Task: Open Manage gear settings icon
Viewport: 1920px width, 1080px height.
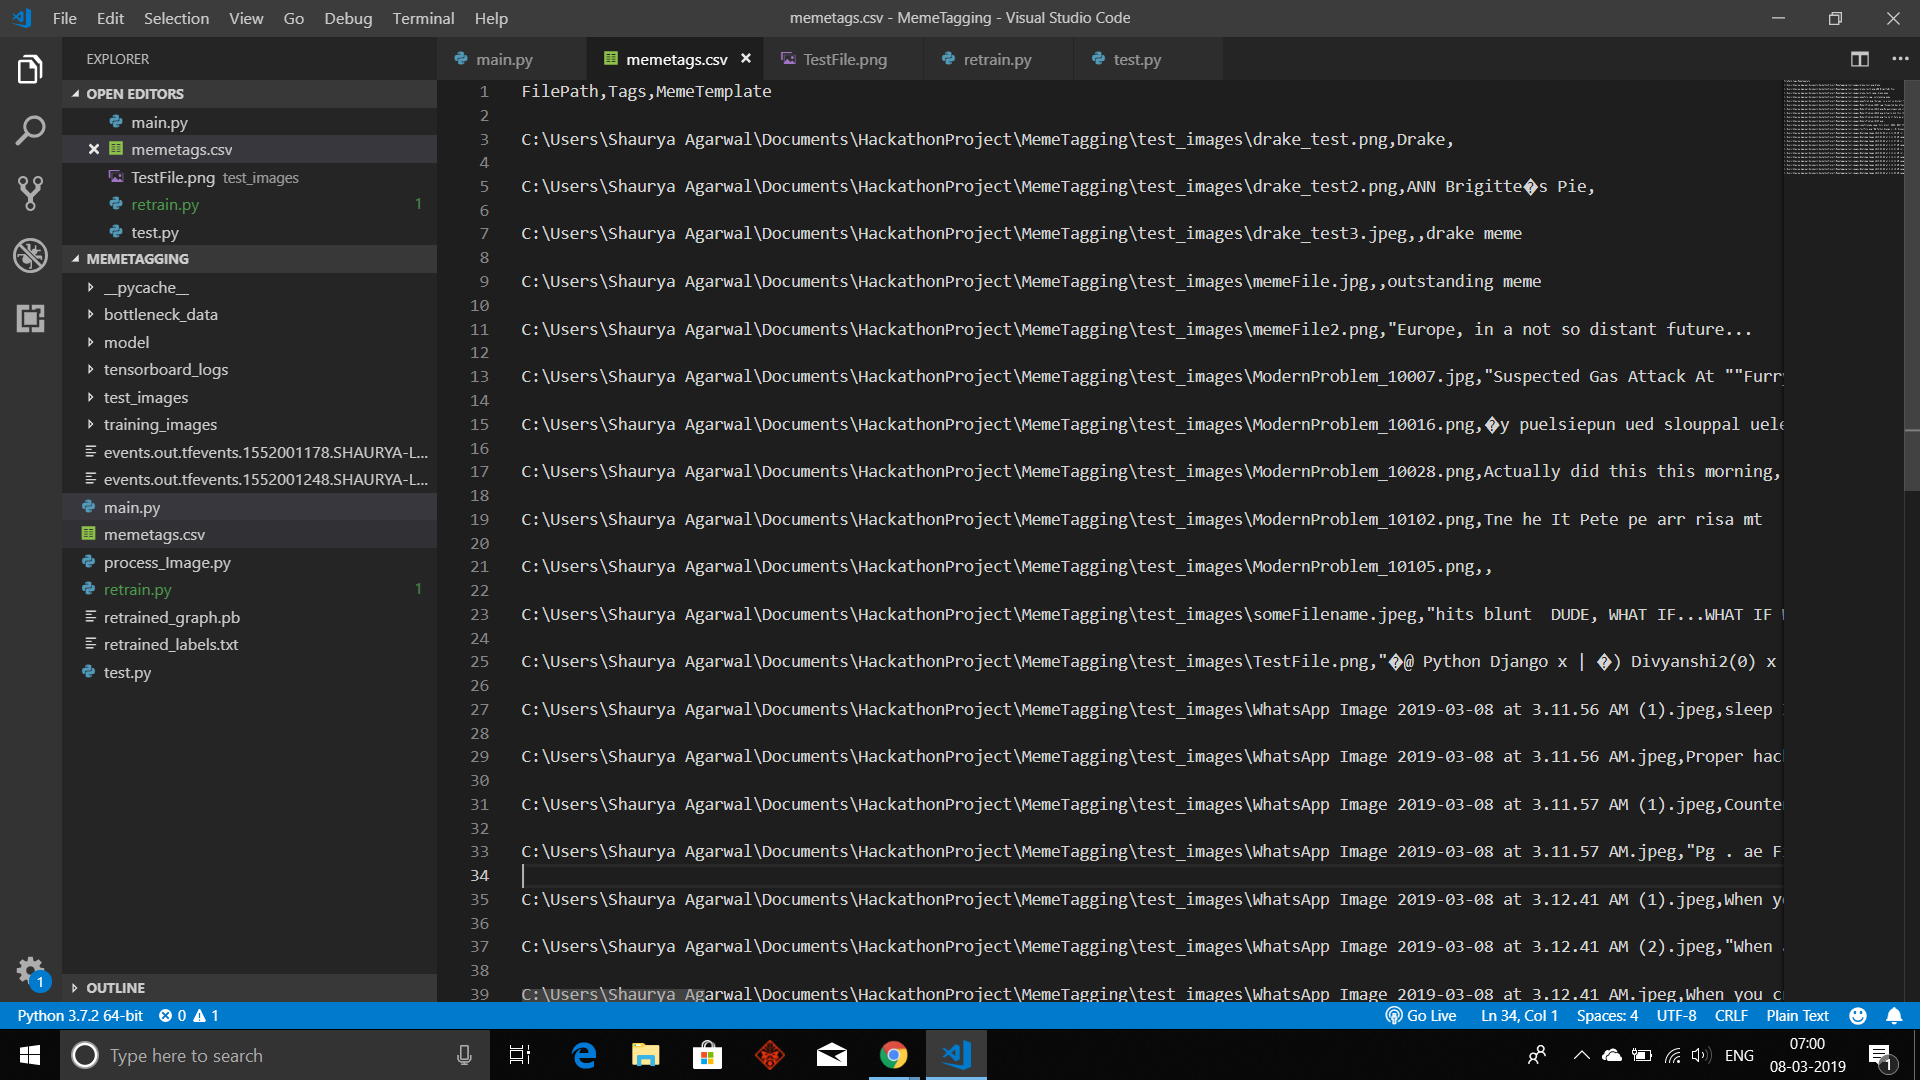Action: tap(30, 971)
